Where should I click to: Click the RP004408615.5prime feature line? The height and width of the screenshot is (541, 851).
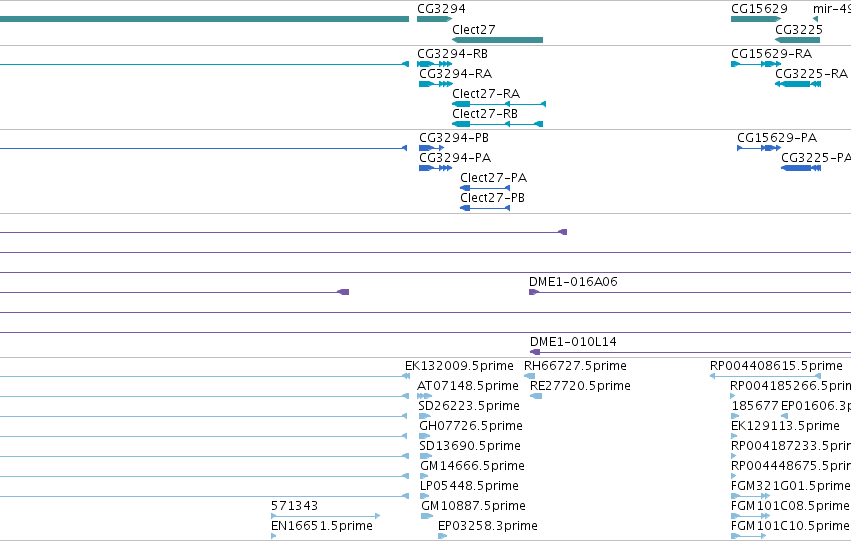click(765, 376)
